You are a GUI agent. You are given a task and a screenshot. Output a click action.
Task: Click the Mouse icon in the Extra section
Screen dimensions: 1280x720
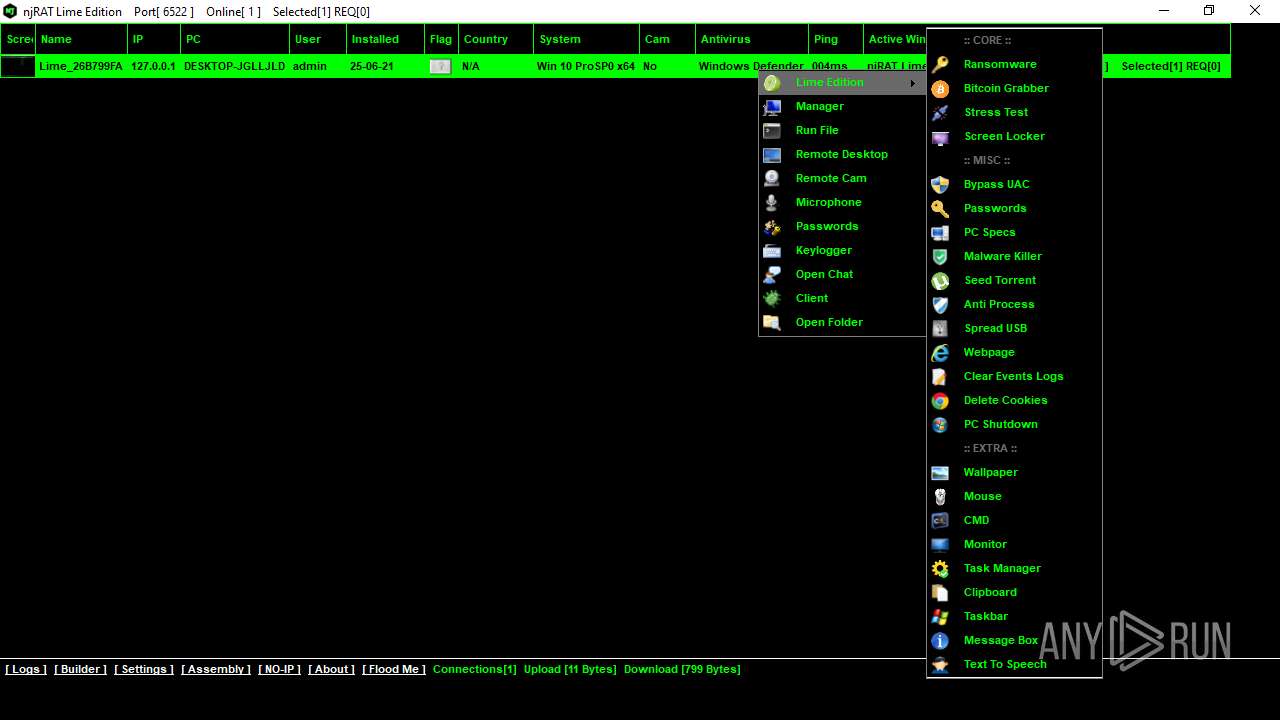coord(940,496)
